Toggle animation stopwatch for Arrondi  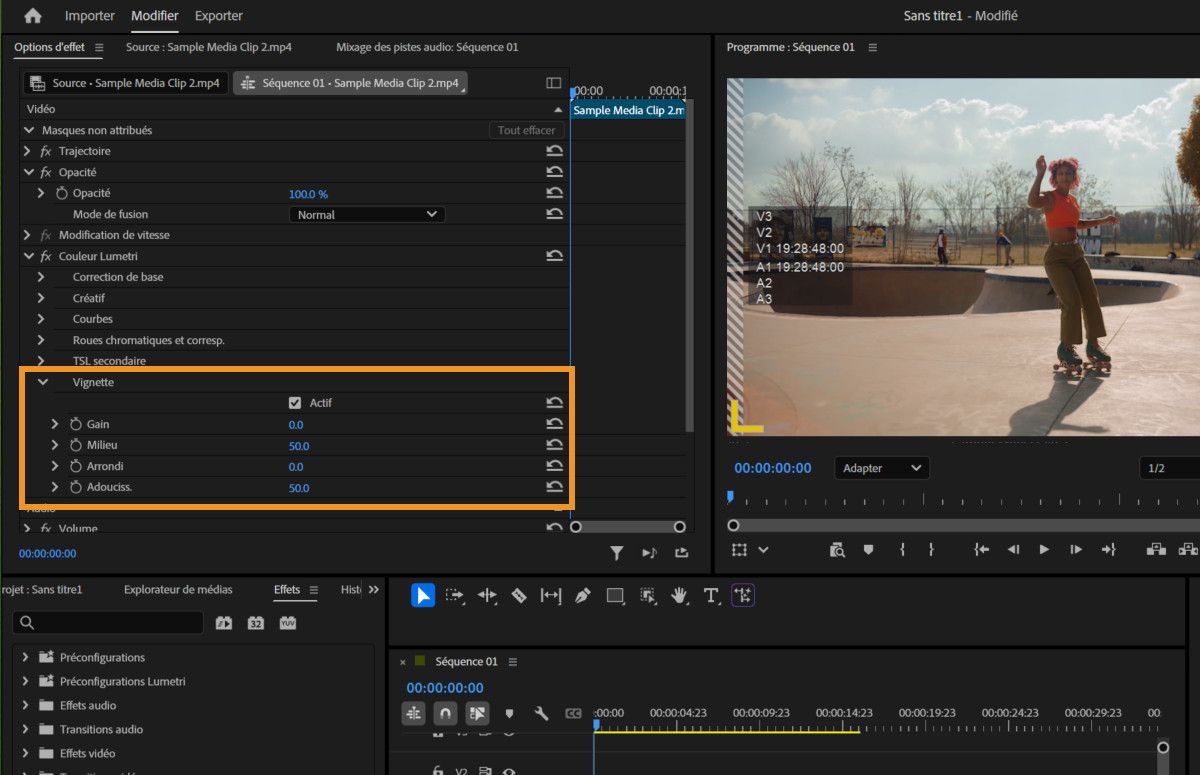pos(75,466)
